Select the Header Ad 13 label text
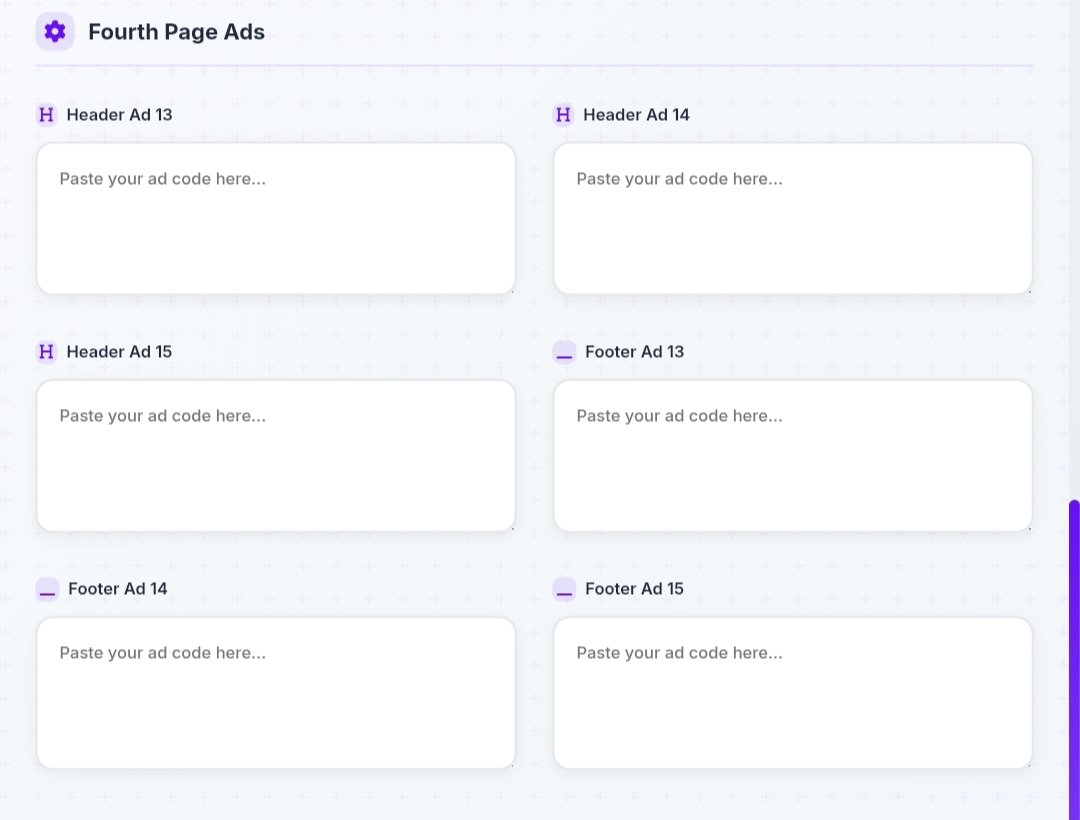This screenshot has width=1080, height=820. (x=119, y=115)
